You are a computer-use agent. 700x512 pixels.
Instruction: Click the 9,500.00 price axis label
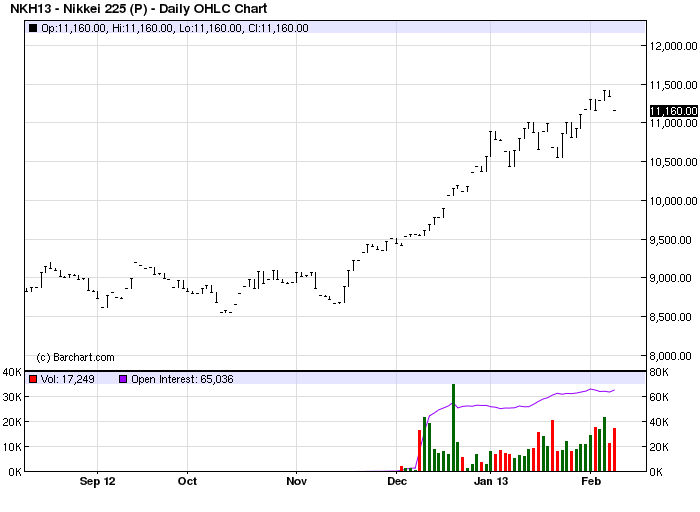(x=671, y=240)
